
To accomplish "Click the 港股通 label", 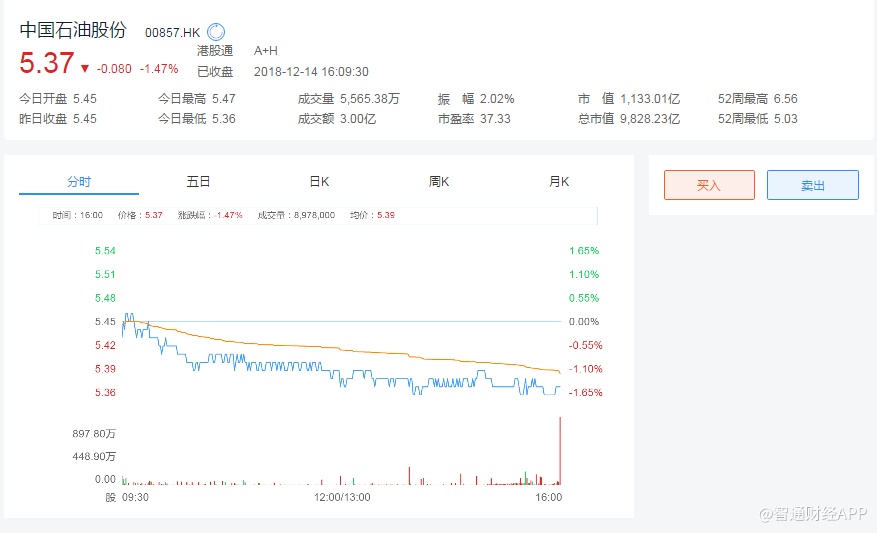I will coord(215,51).
